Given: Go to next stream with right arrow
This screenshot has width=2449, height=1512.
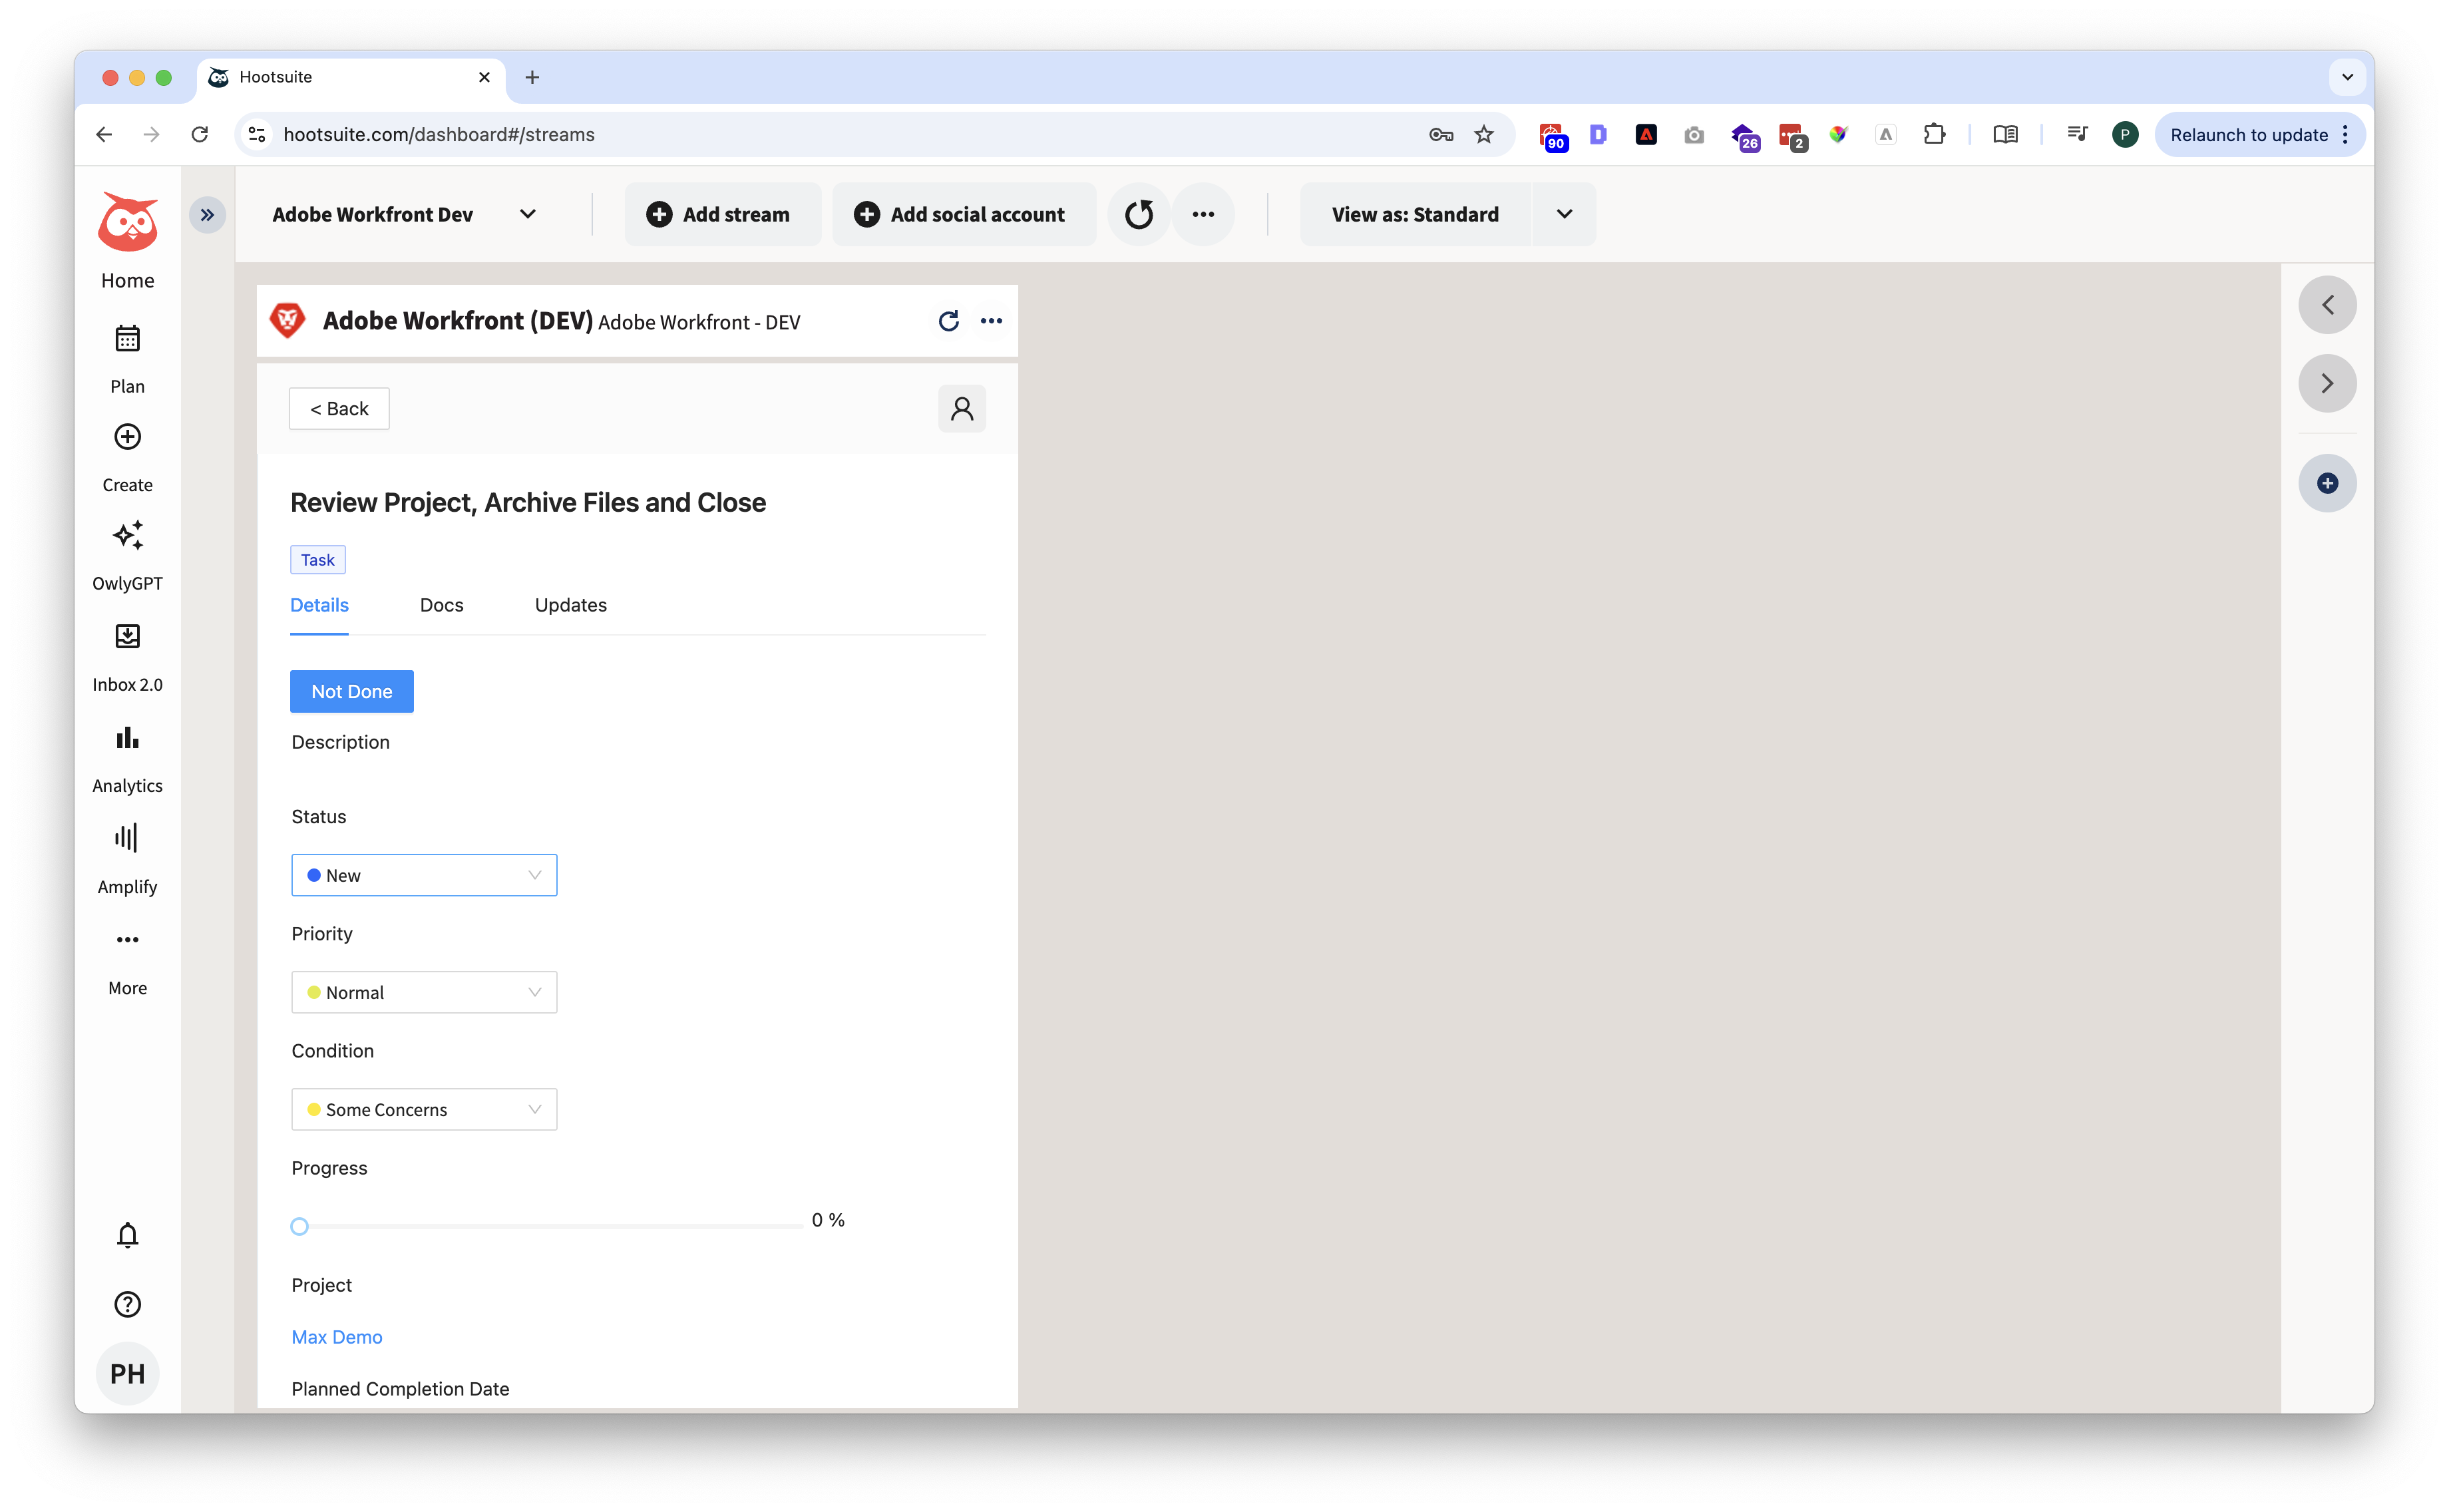Looking at the screenshot, I should 2328,384.
